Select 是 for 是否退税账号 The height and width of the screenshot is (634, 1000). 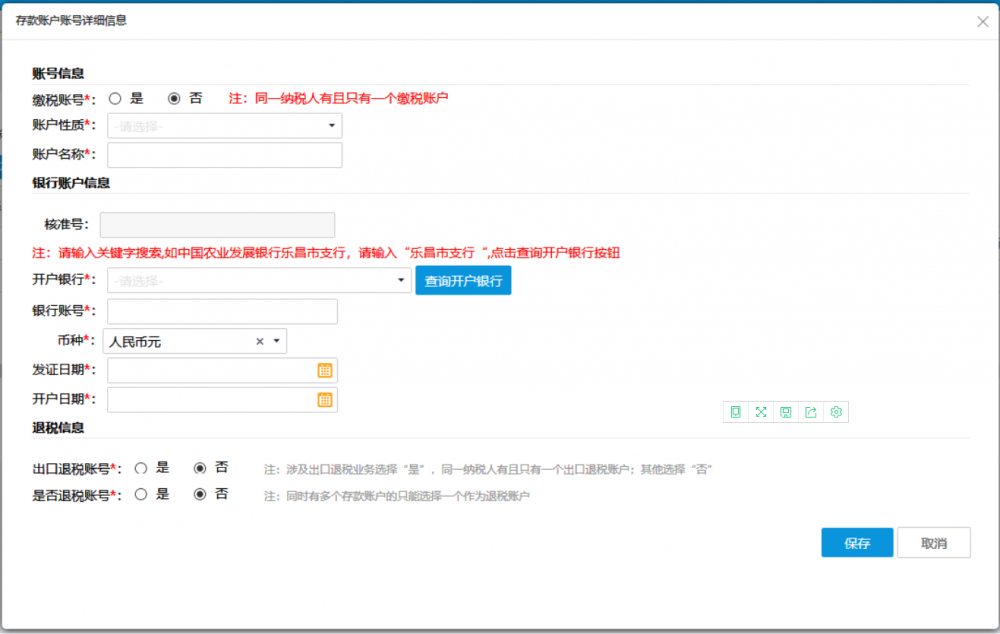(141, 494)
